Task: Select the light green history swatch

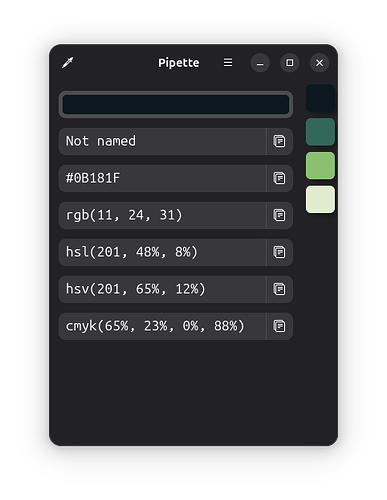Action: coord(320,166)
